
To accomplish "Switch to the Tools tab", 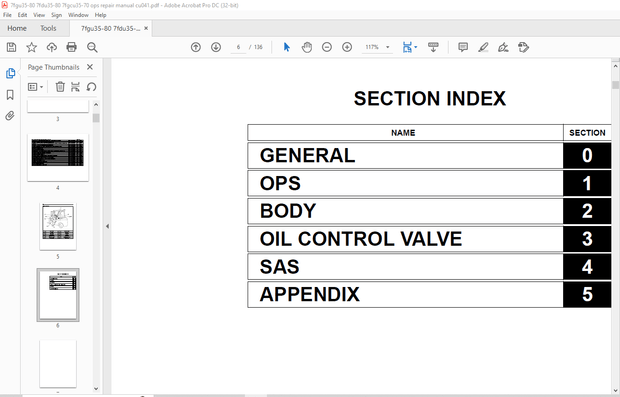I will tap(48, 28).
